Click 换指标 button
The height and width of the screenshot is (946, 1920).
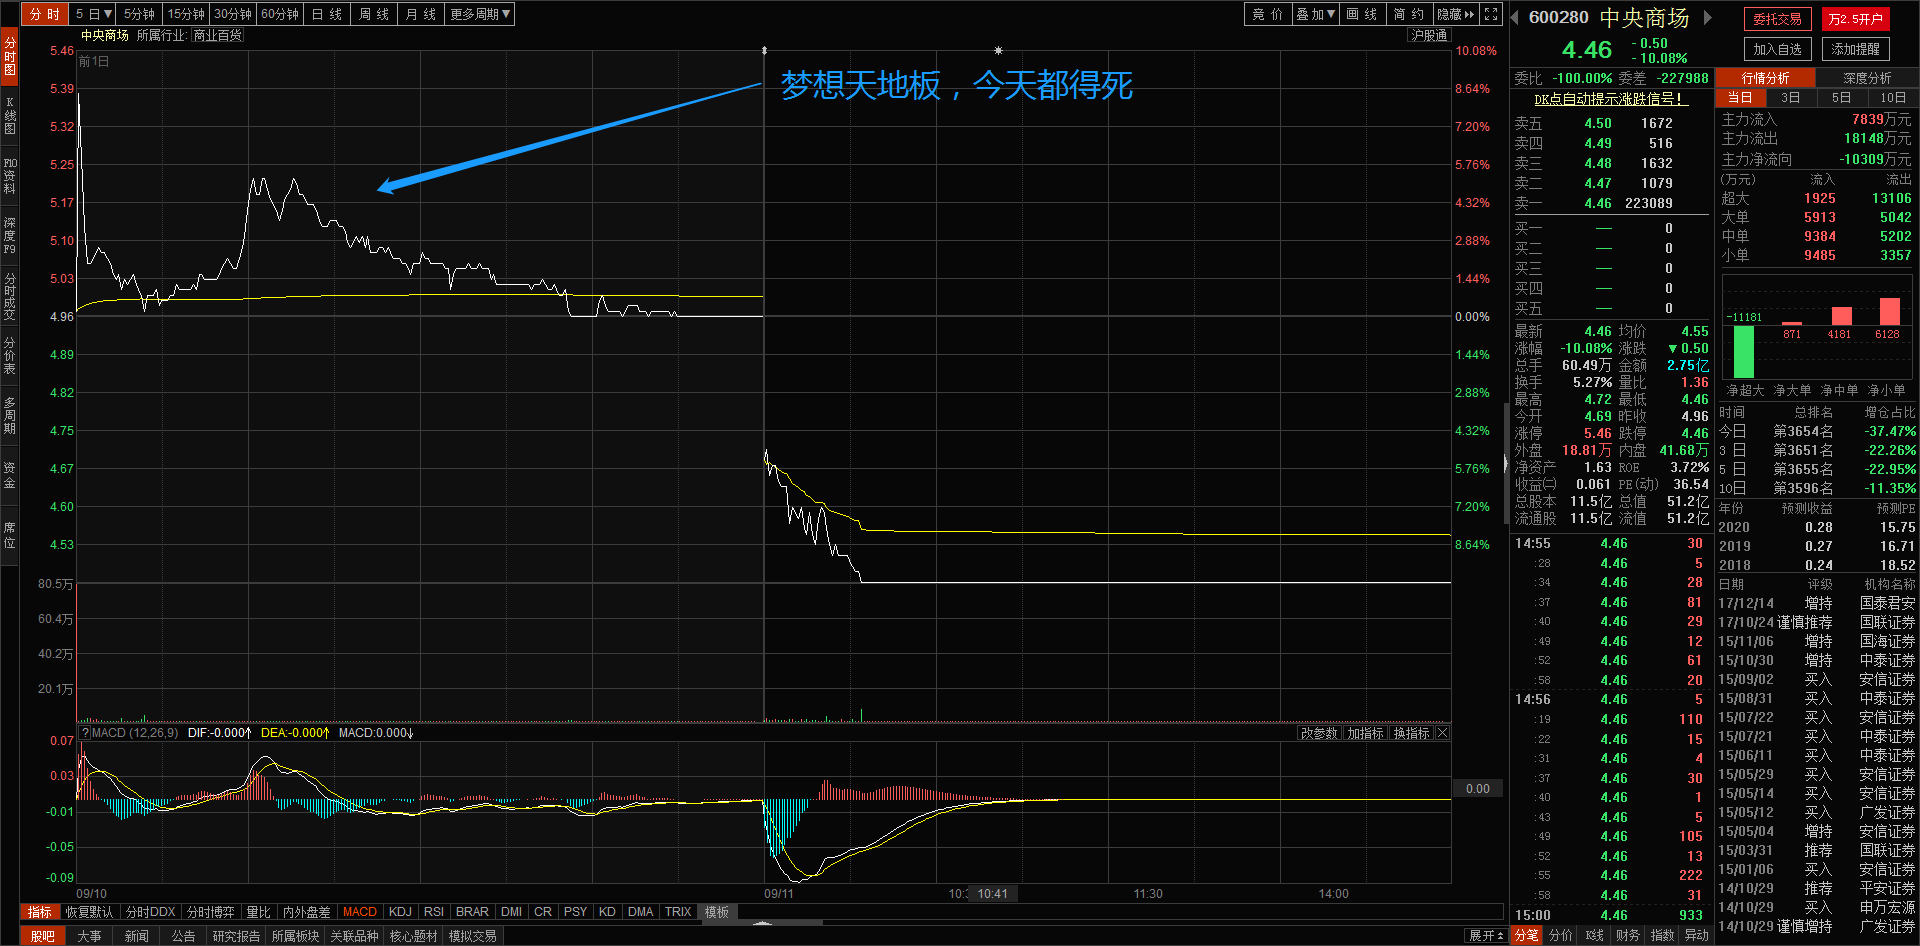click(1411, 733)
